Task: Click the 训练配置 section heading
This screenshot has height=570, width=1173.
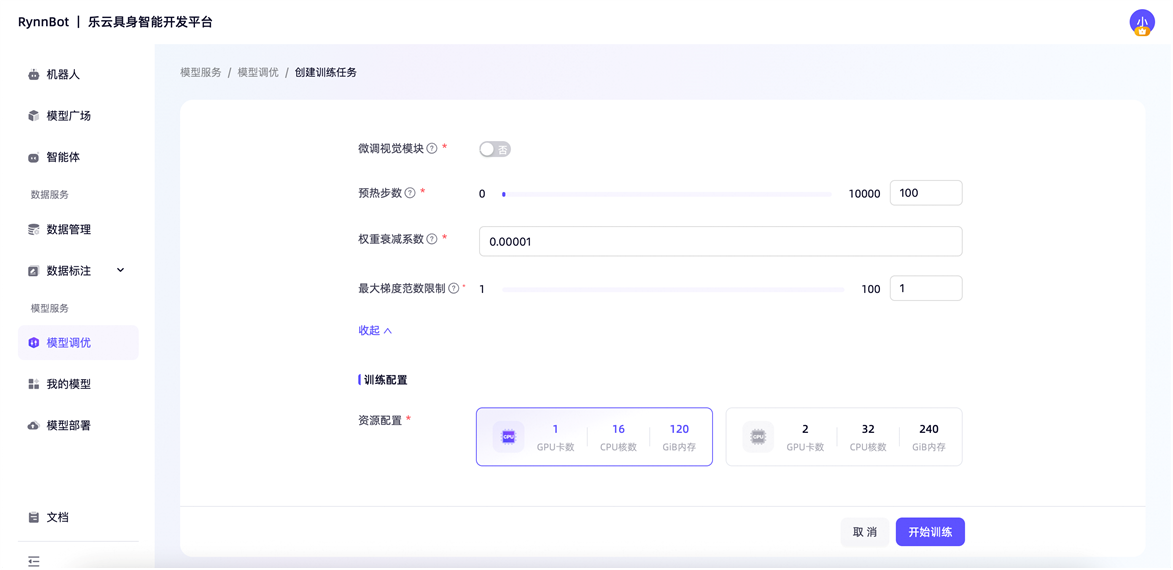Action: click(x=385, y=380)
